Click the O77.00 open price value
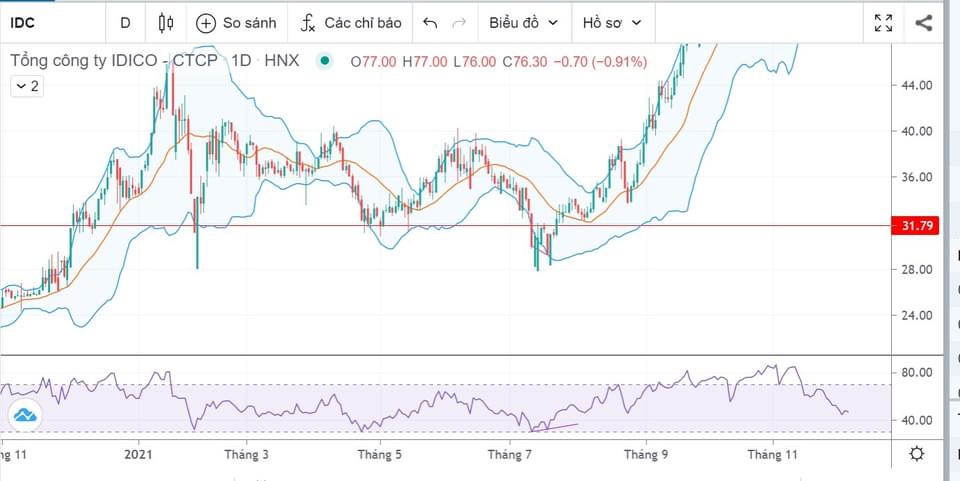This screenshot has width=960, height=481. click(x=373, y=62)
